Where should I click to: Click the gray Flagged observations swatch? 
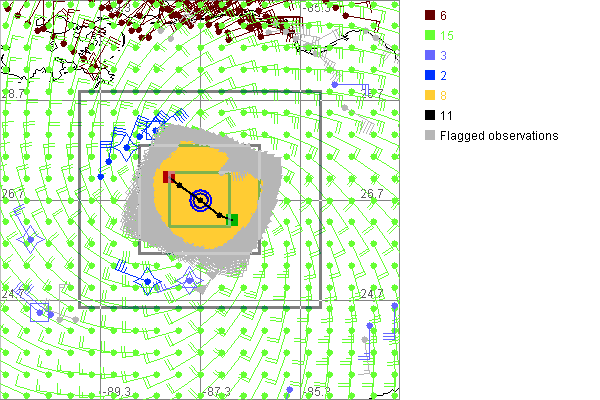tap(429, 136)
